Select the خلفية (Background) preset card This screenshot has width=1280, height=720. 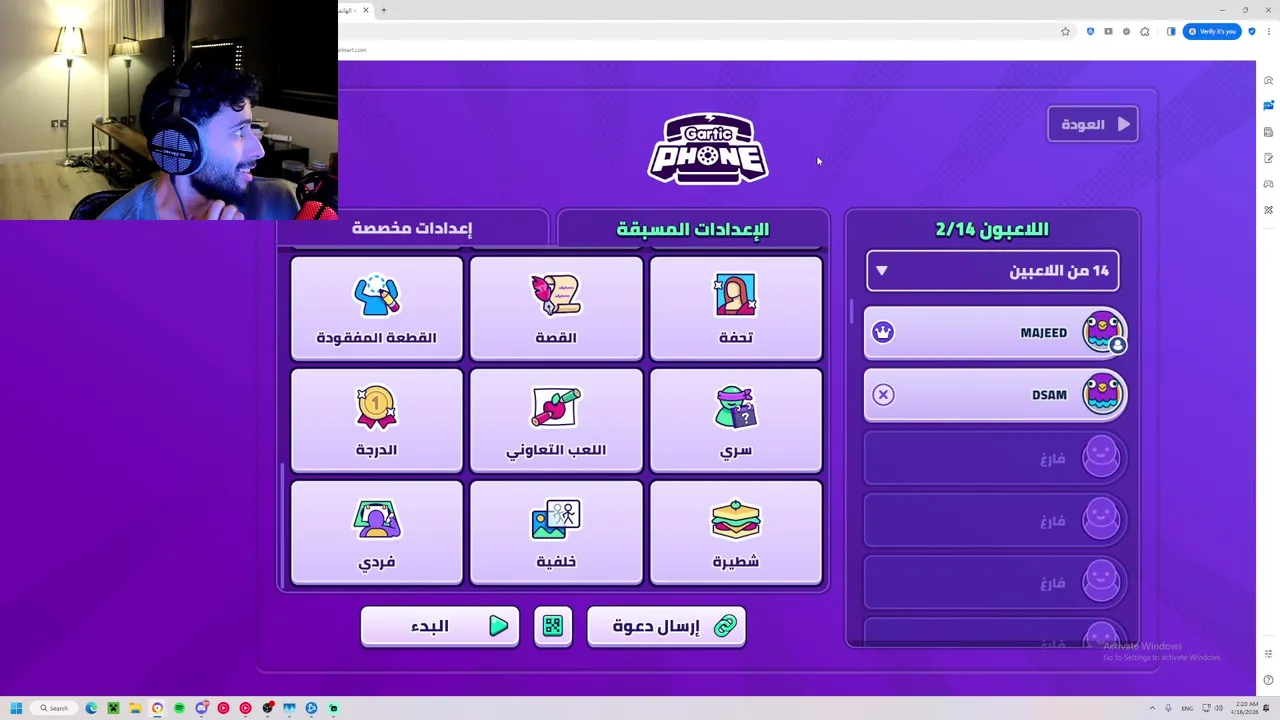[x=556, y=532]
